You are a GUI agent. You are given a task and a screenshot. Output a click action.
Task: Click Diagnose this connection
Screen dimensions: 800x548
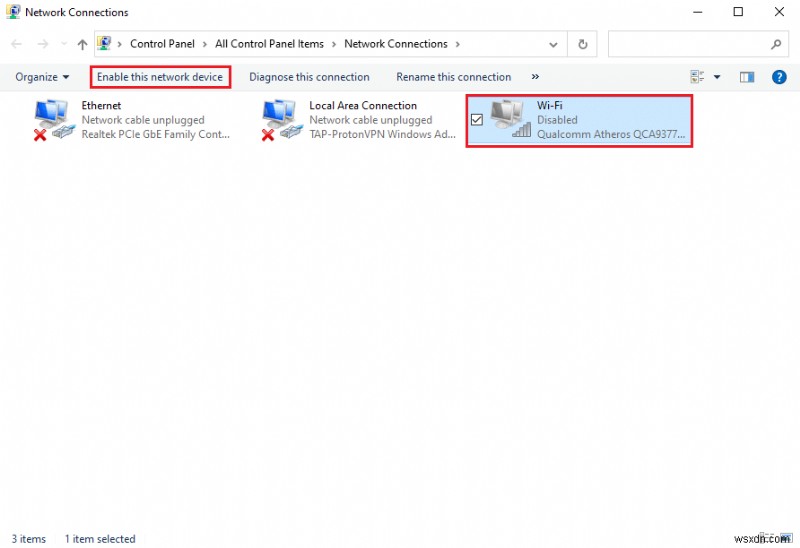click(x=309, y=77)
